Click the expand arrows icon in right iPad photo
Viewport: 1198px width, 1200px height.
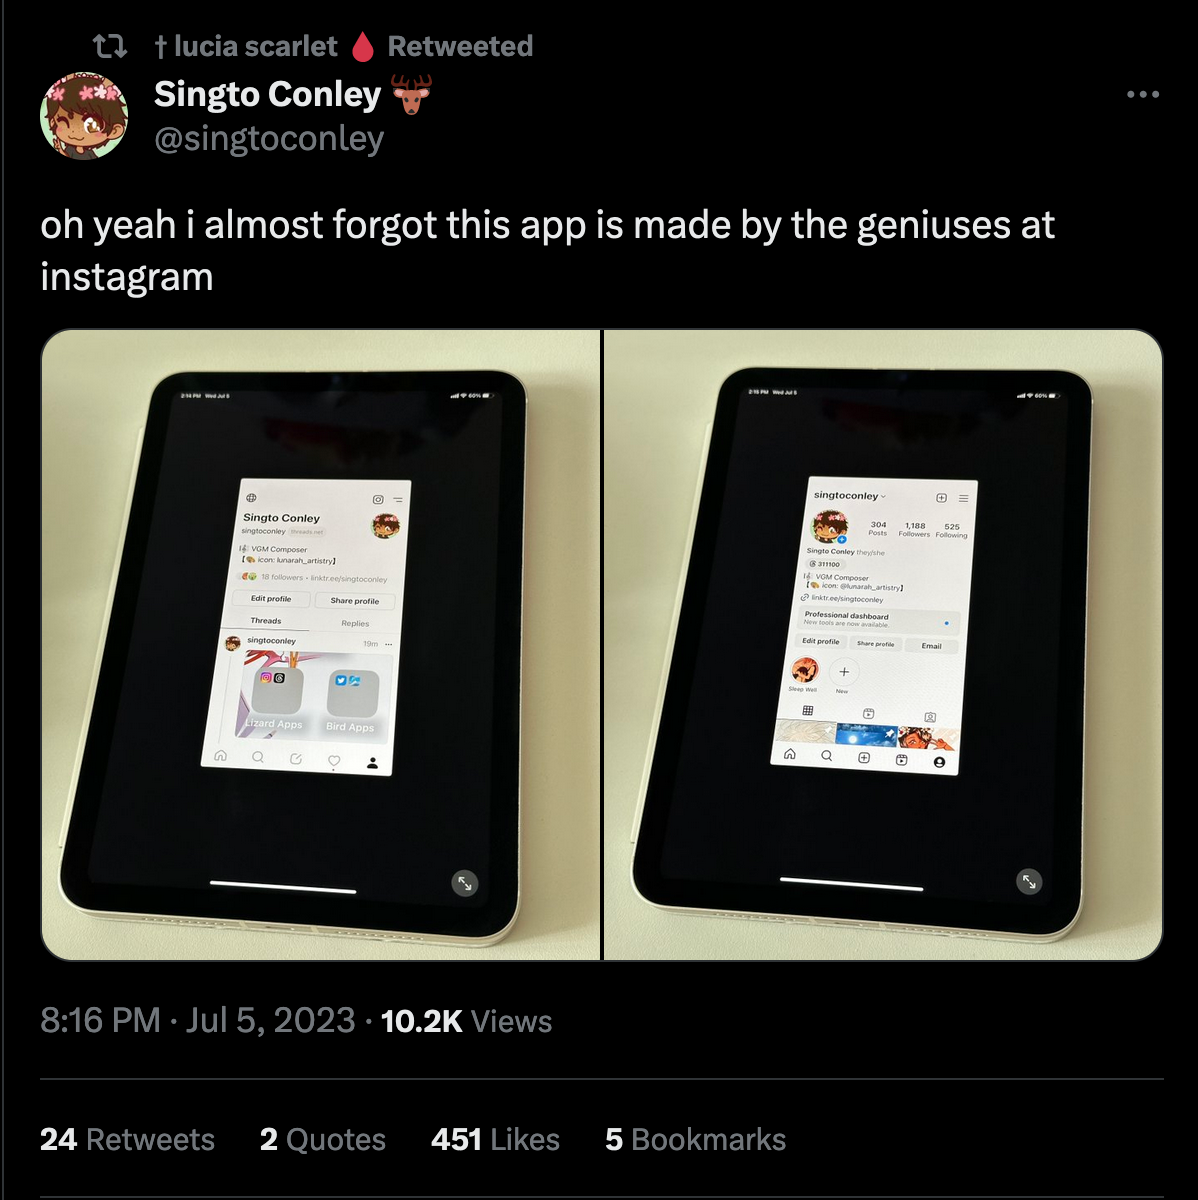tap(1028, 881)
